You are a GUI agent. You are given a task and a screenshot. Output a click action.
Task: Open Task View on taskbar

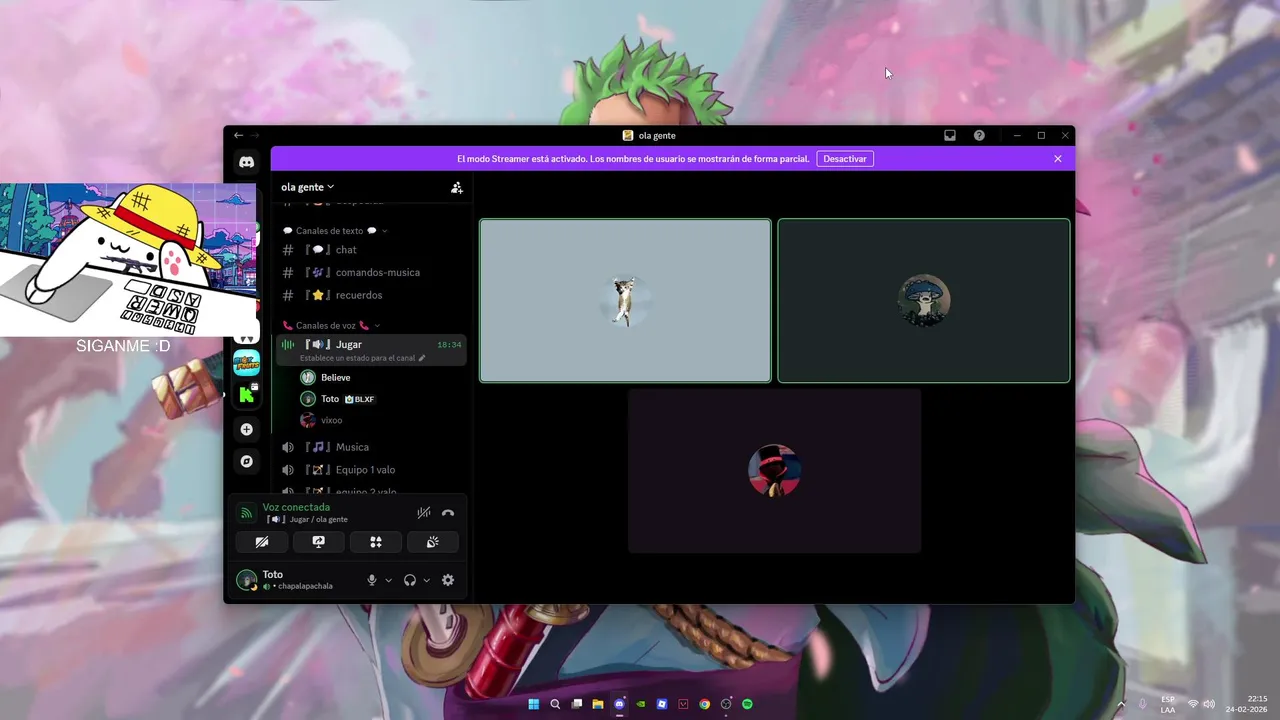pyautogui.click(x=577, y=704)
